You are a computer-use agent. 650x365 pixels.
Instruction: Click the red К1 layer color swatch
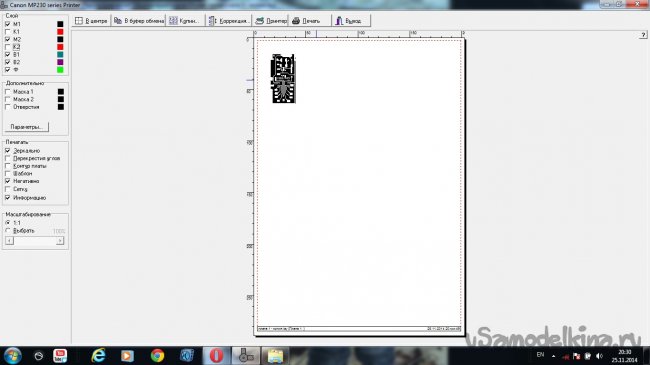60,32
